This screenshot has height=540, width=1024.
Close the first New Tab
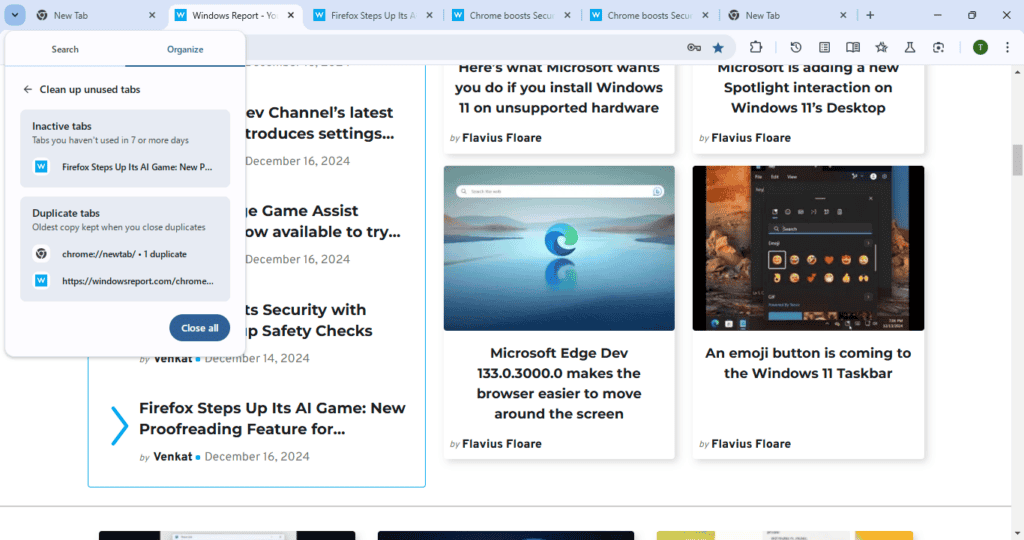point(152,15)
